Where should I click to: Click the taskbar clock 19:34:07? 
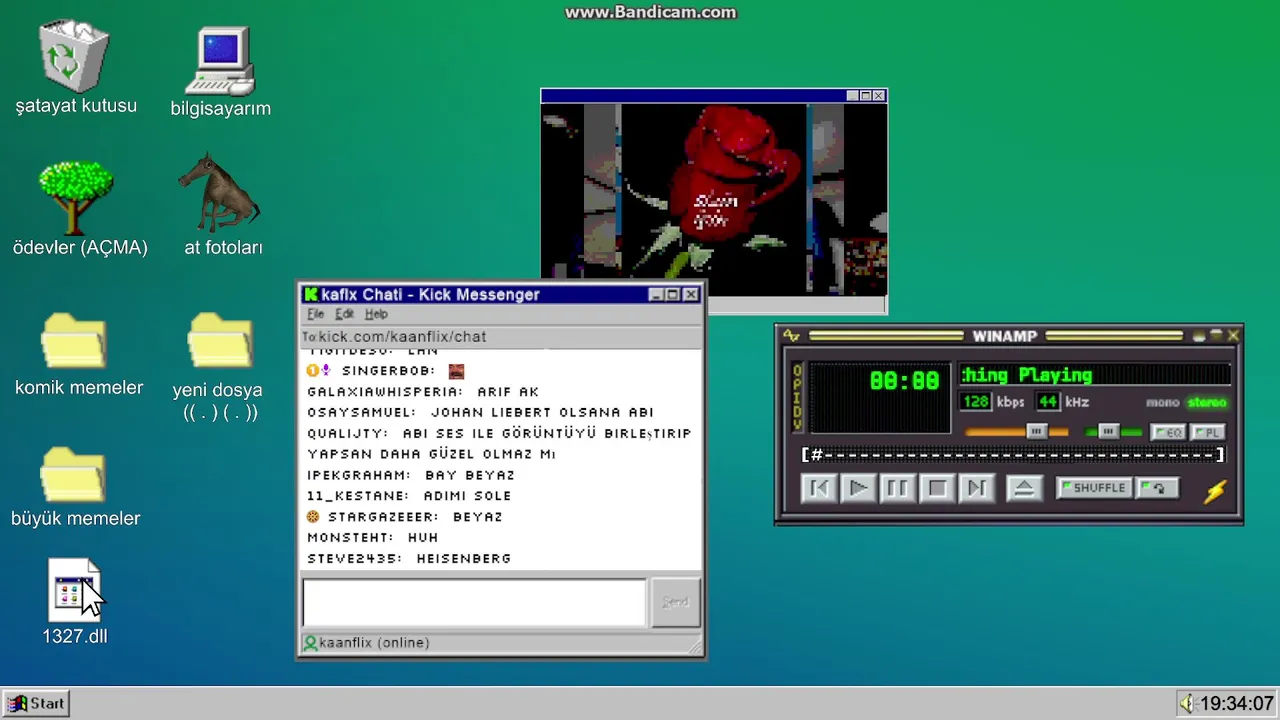point(1237,704)
